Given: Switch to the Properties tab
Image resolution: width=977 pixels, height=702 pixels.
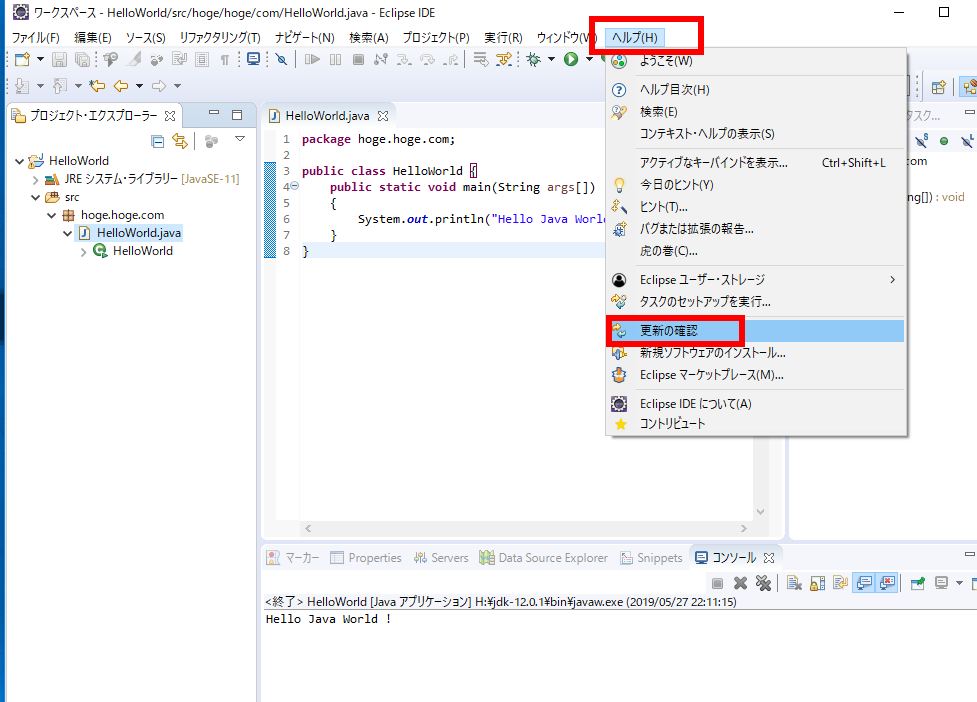Looking at the screenshot, I should click(366, 557).
